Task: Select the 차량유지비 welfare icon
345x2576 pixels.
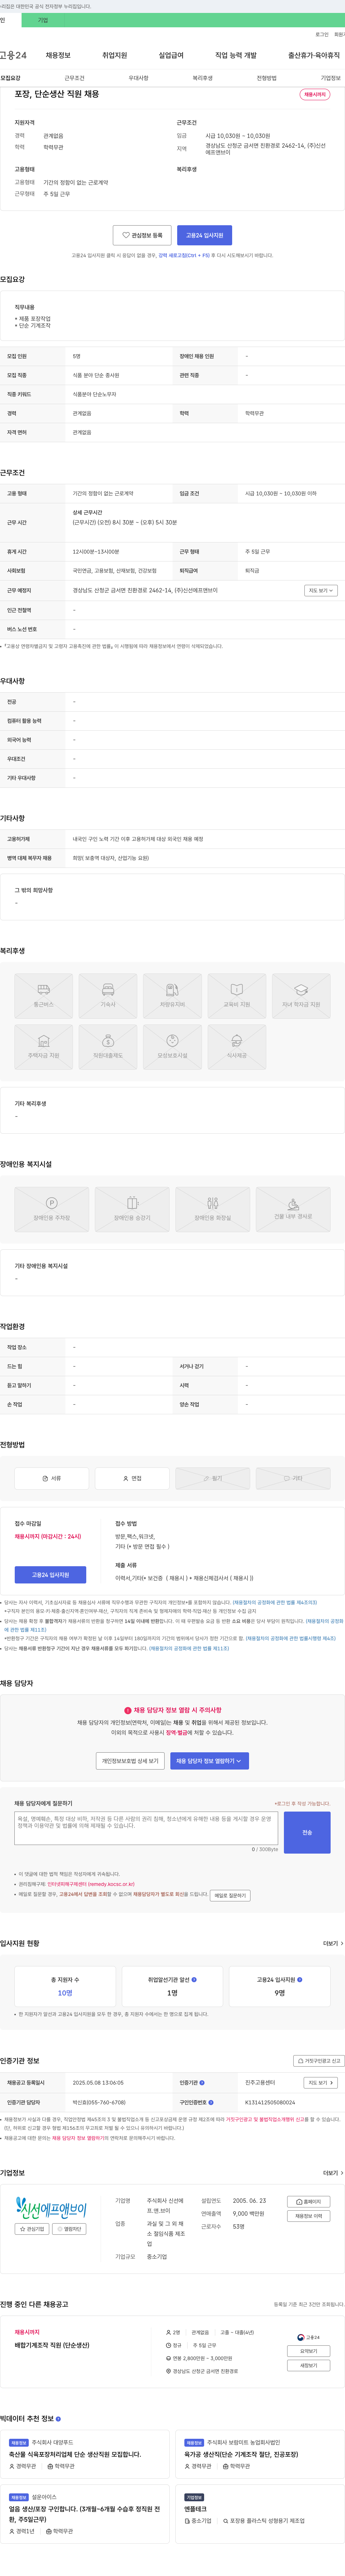Action: (x=172, y=996)
